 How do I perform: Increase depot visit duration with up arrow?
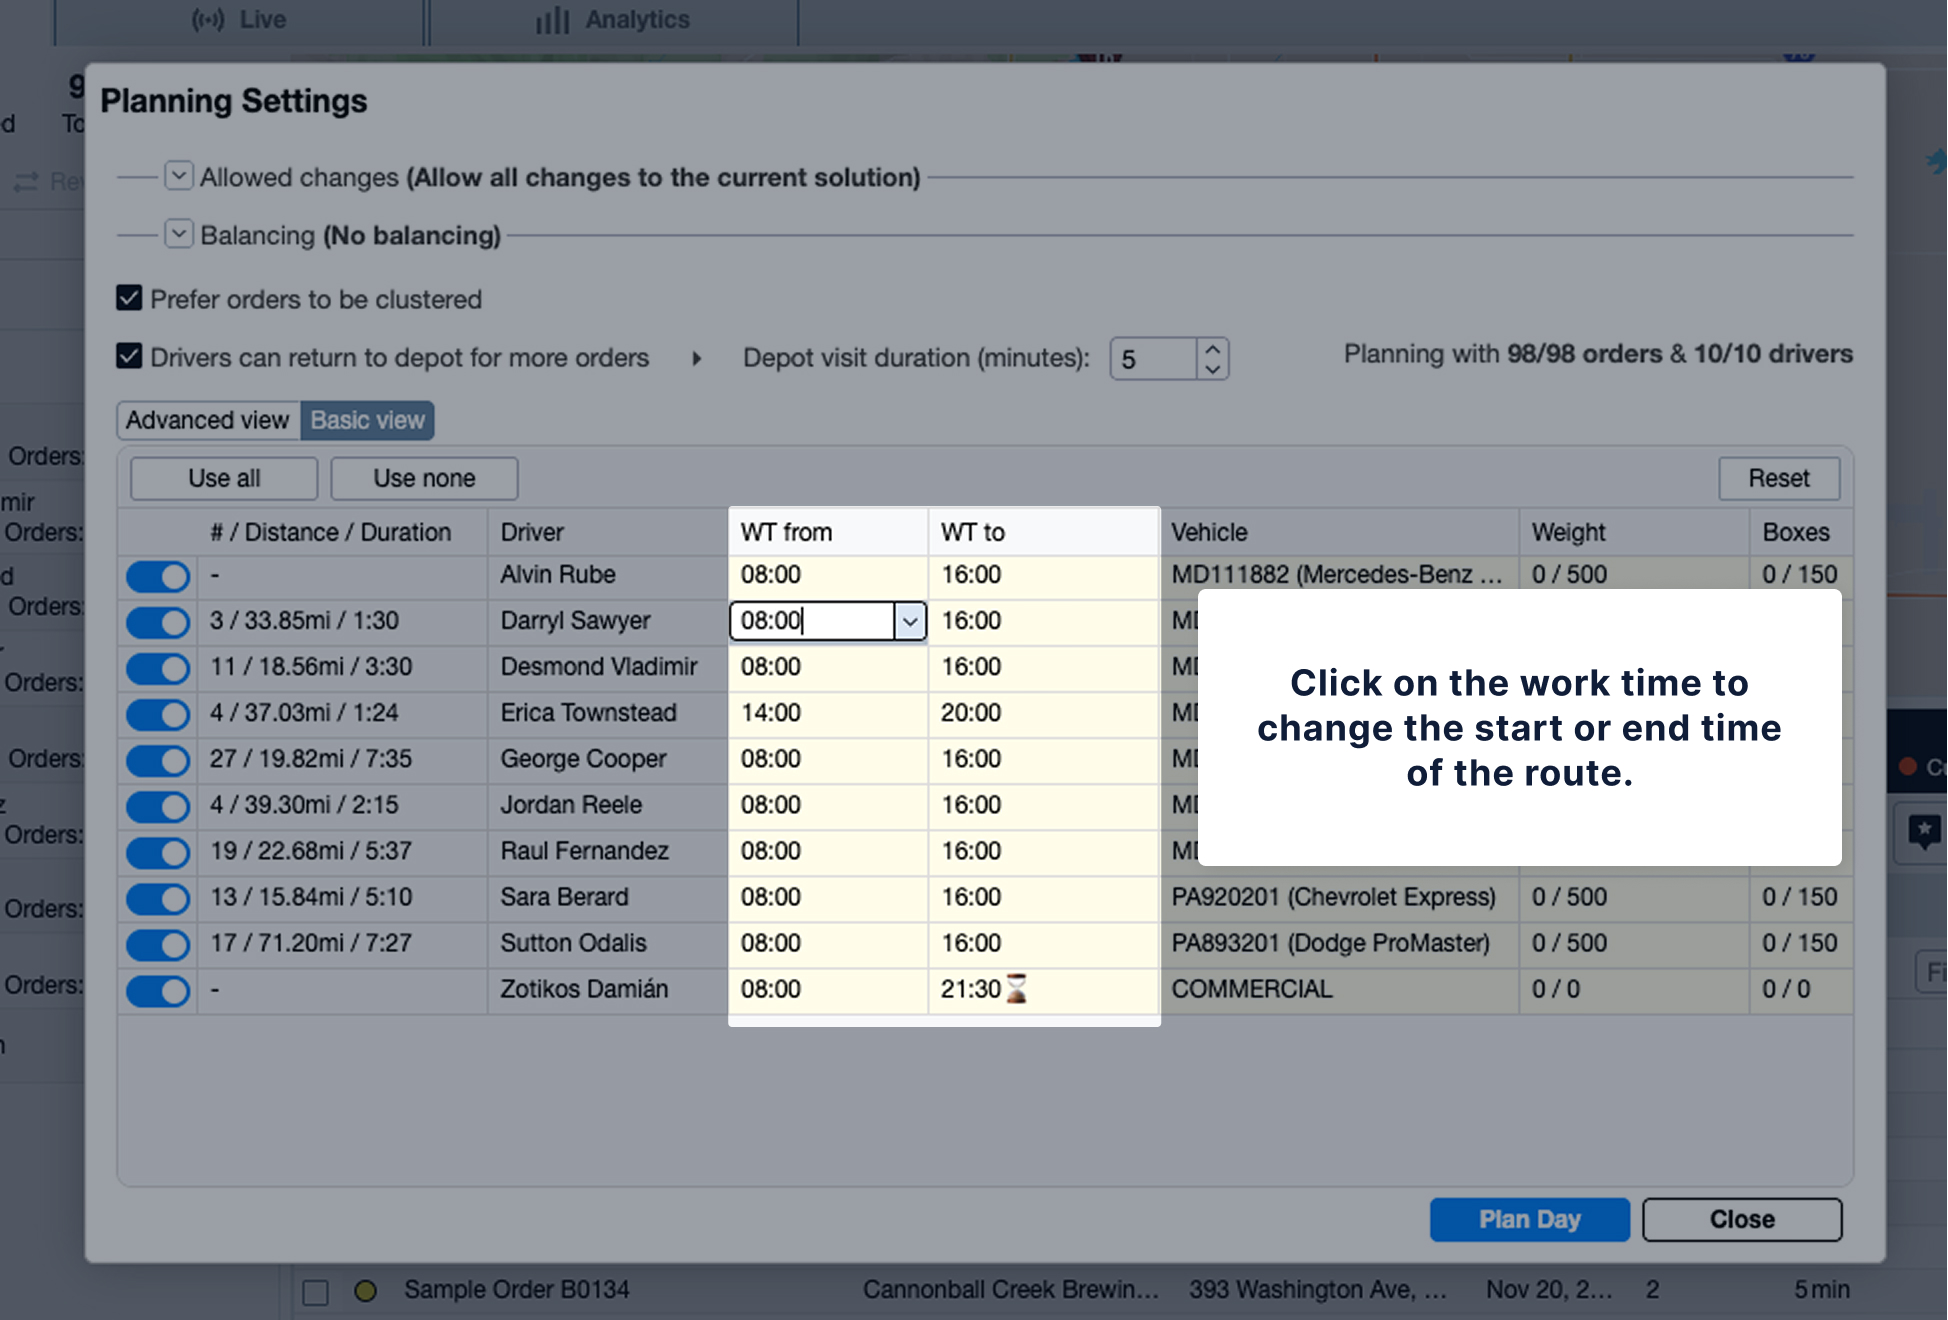tap(1212, 349)
